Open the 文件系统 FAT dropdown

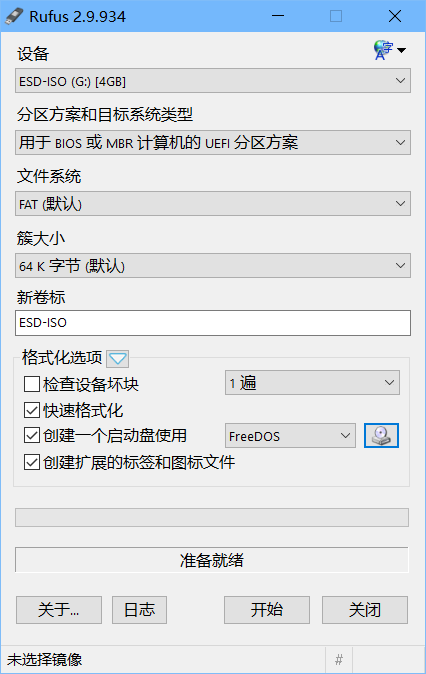click(x=213, y=204)
